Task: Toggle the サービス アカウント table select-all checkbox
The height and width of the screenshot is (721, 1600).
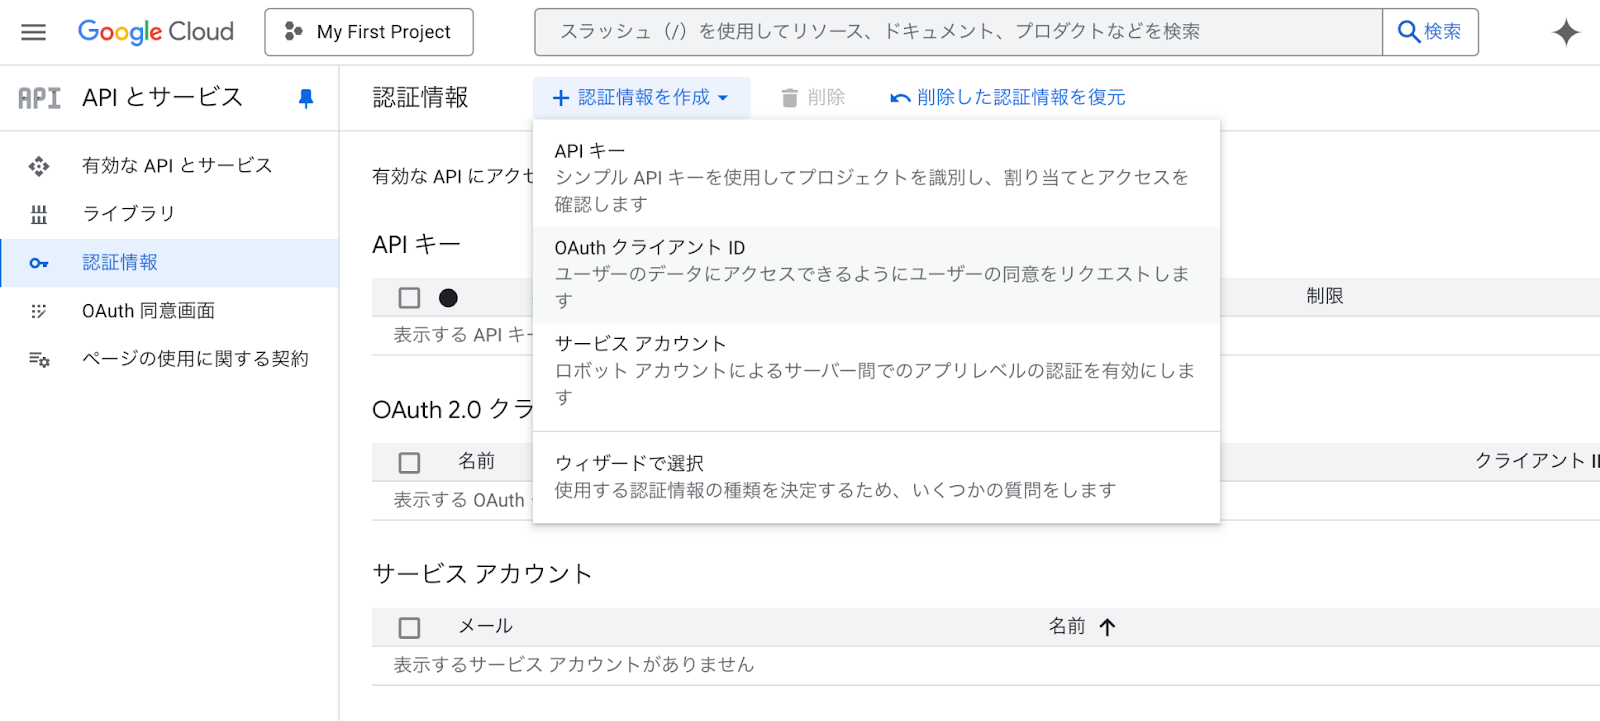Action: (409, 628)
